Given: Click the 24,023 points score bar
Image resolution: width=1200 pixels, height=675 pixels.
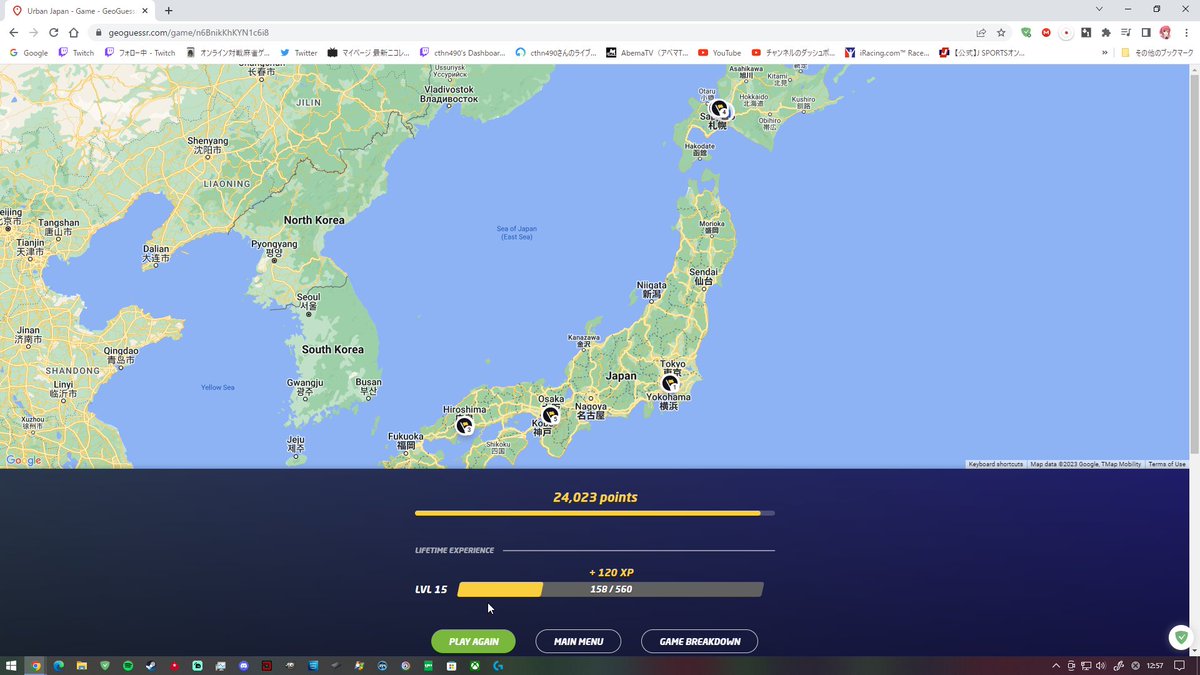Looking at the screenshot, I should (x=595, y=513).
